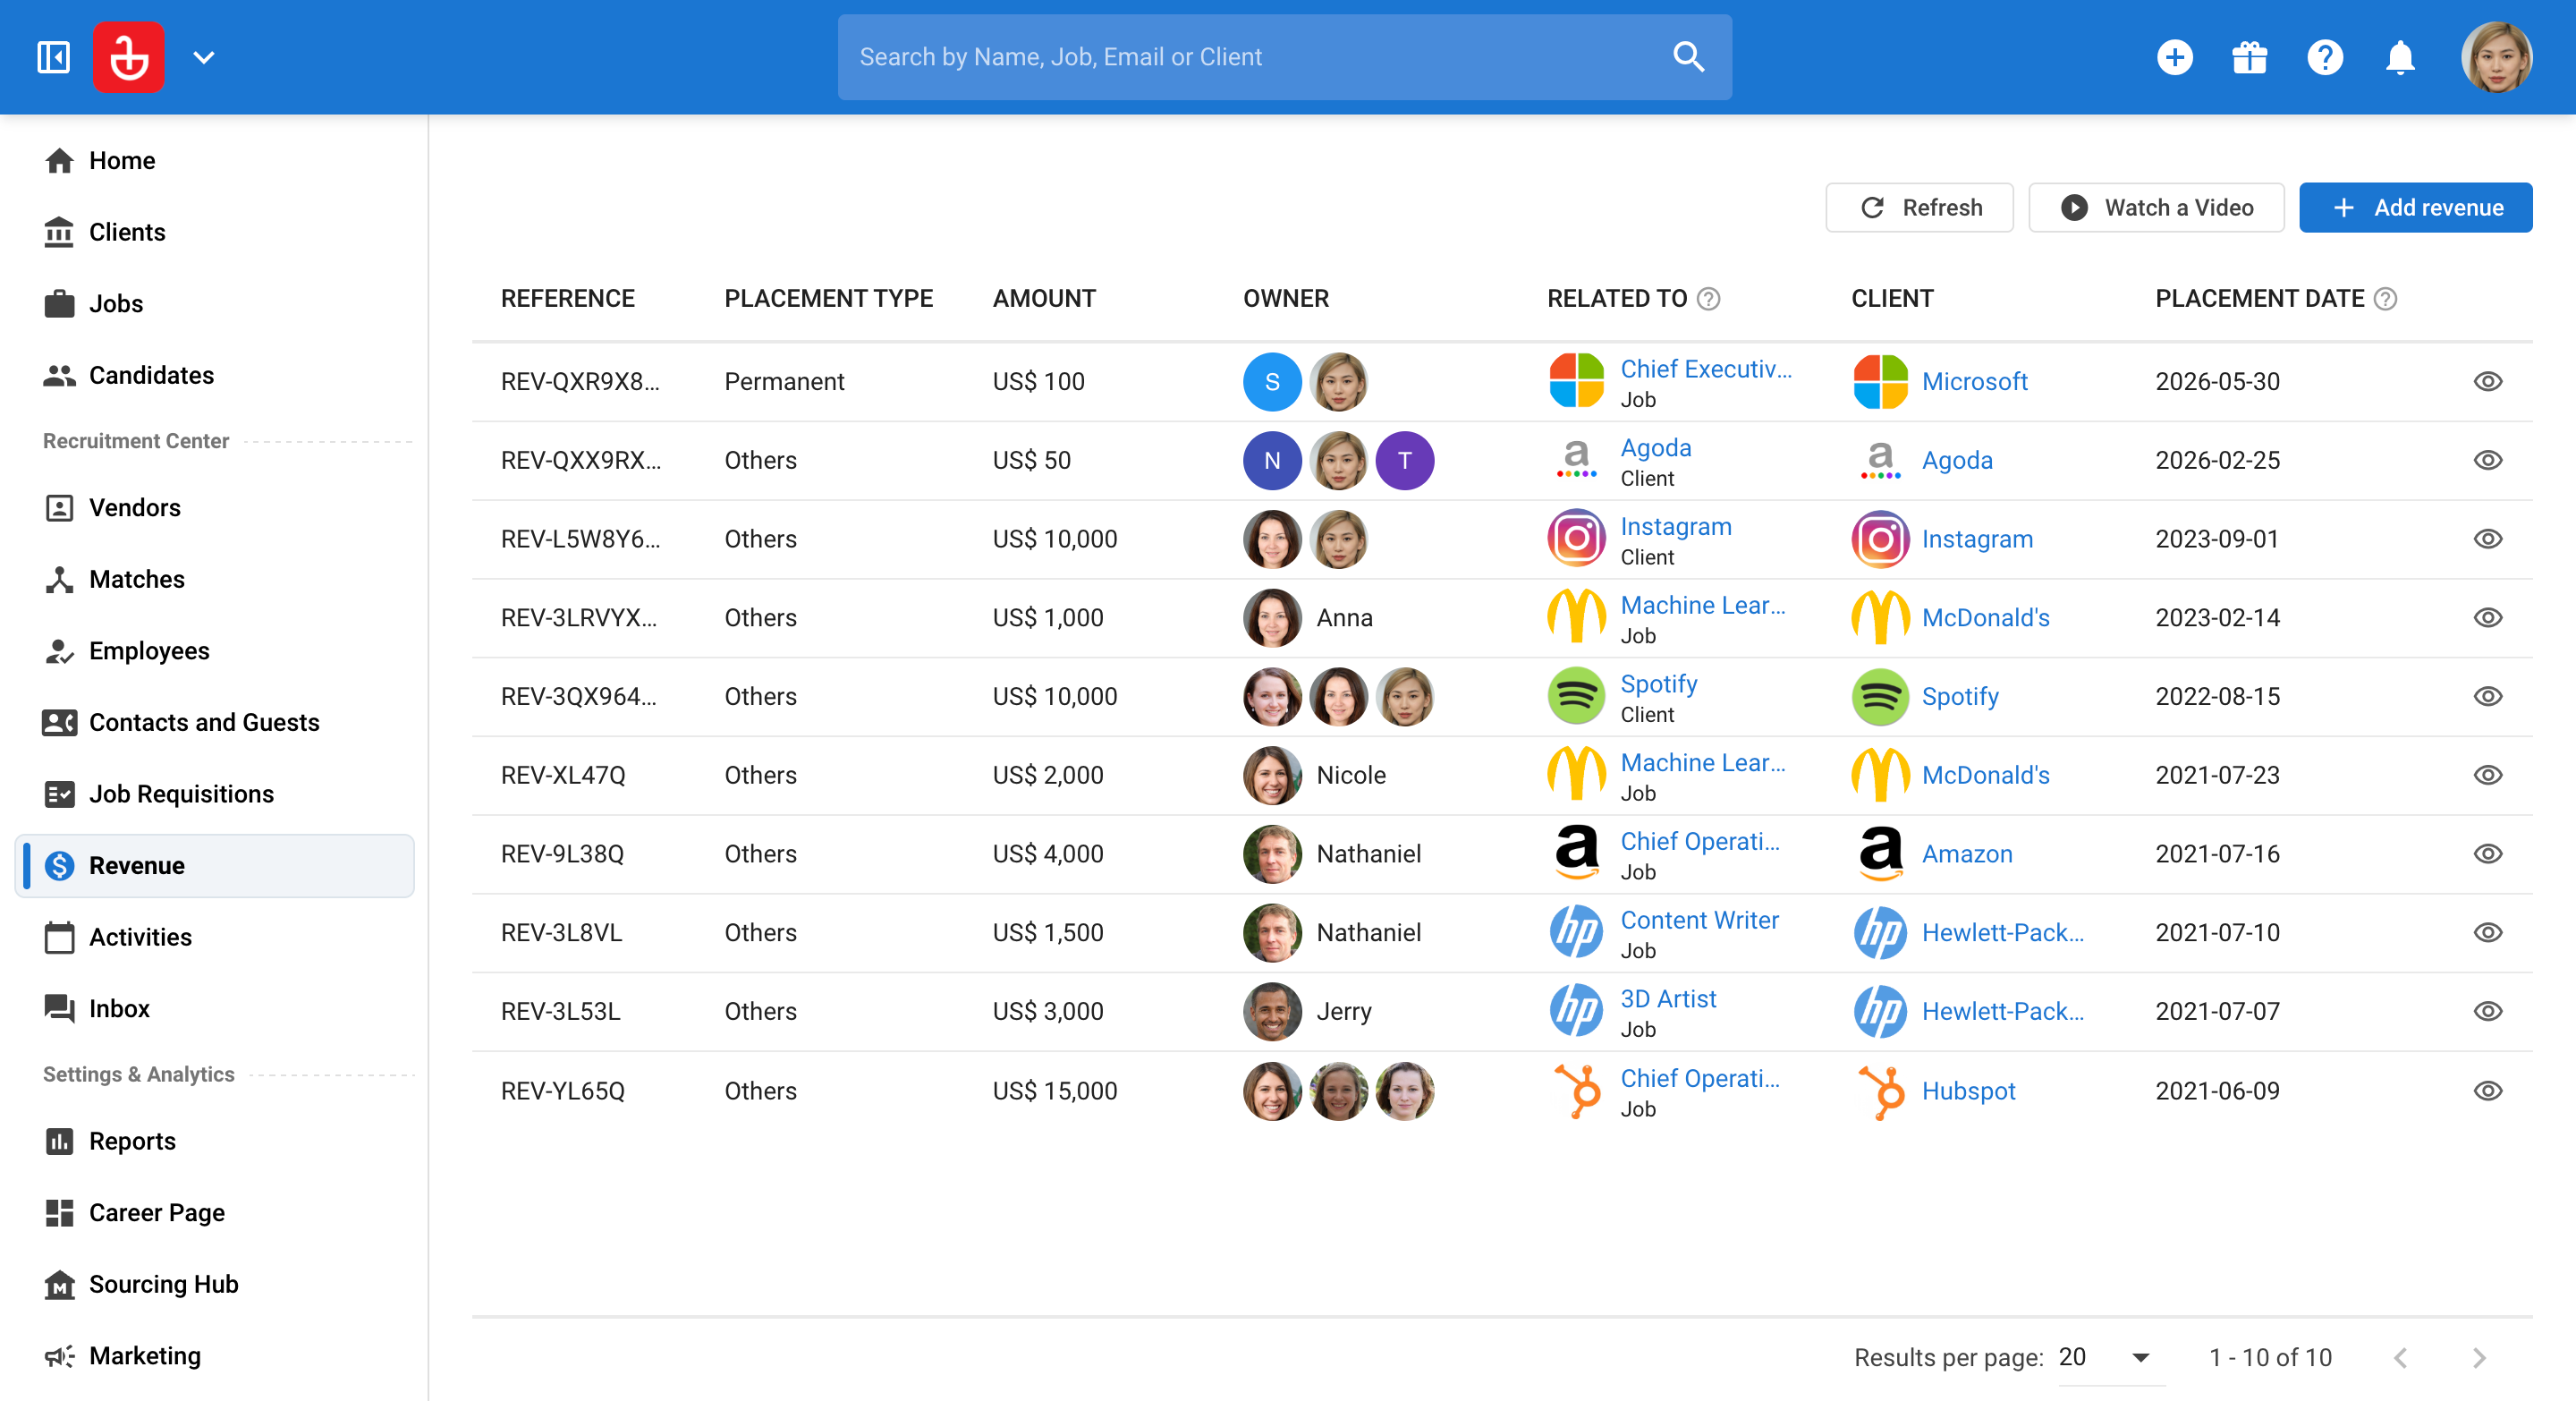
Task: Click the Activities calendar icon
Action: [x=59, y=937]
